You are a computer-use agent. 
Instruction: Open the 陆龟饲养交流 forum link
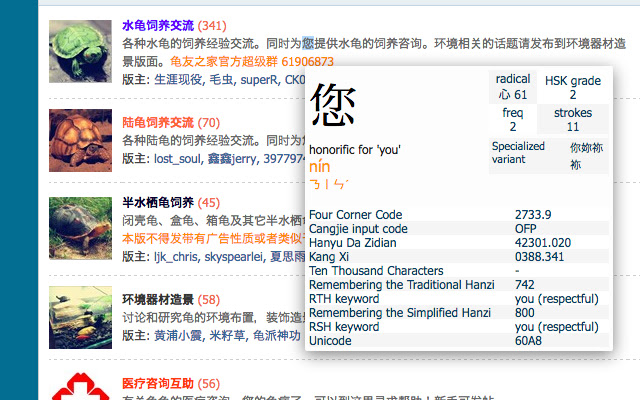coord(158,122)
